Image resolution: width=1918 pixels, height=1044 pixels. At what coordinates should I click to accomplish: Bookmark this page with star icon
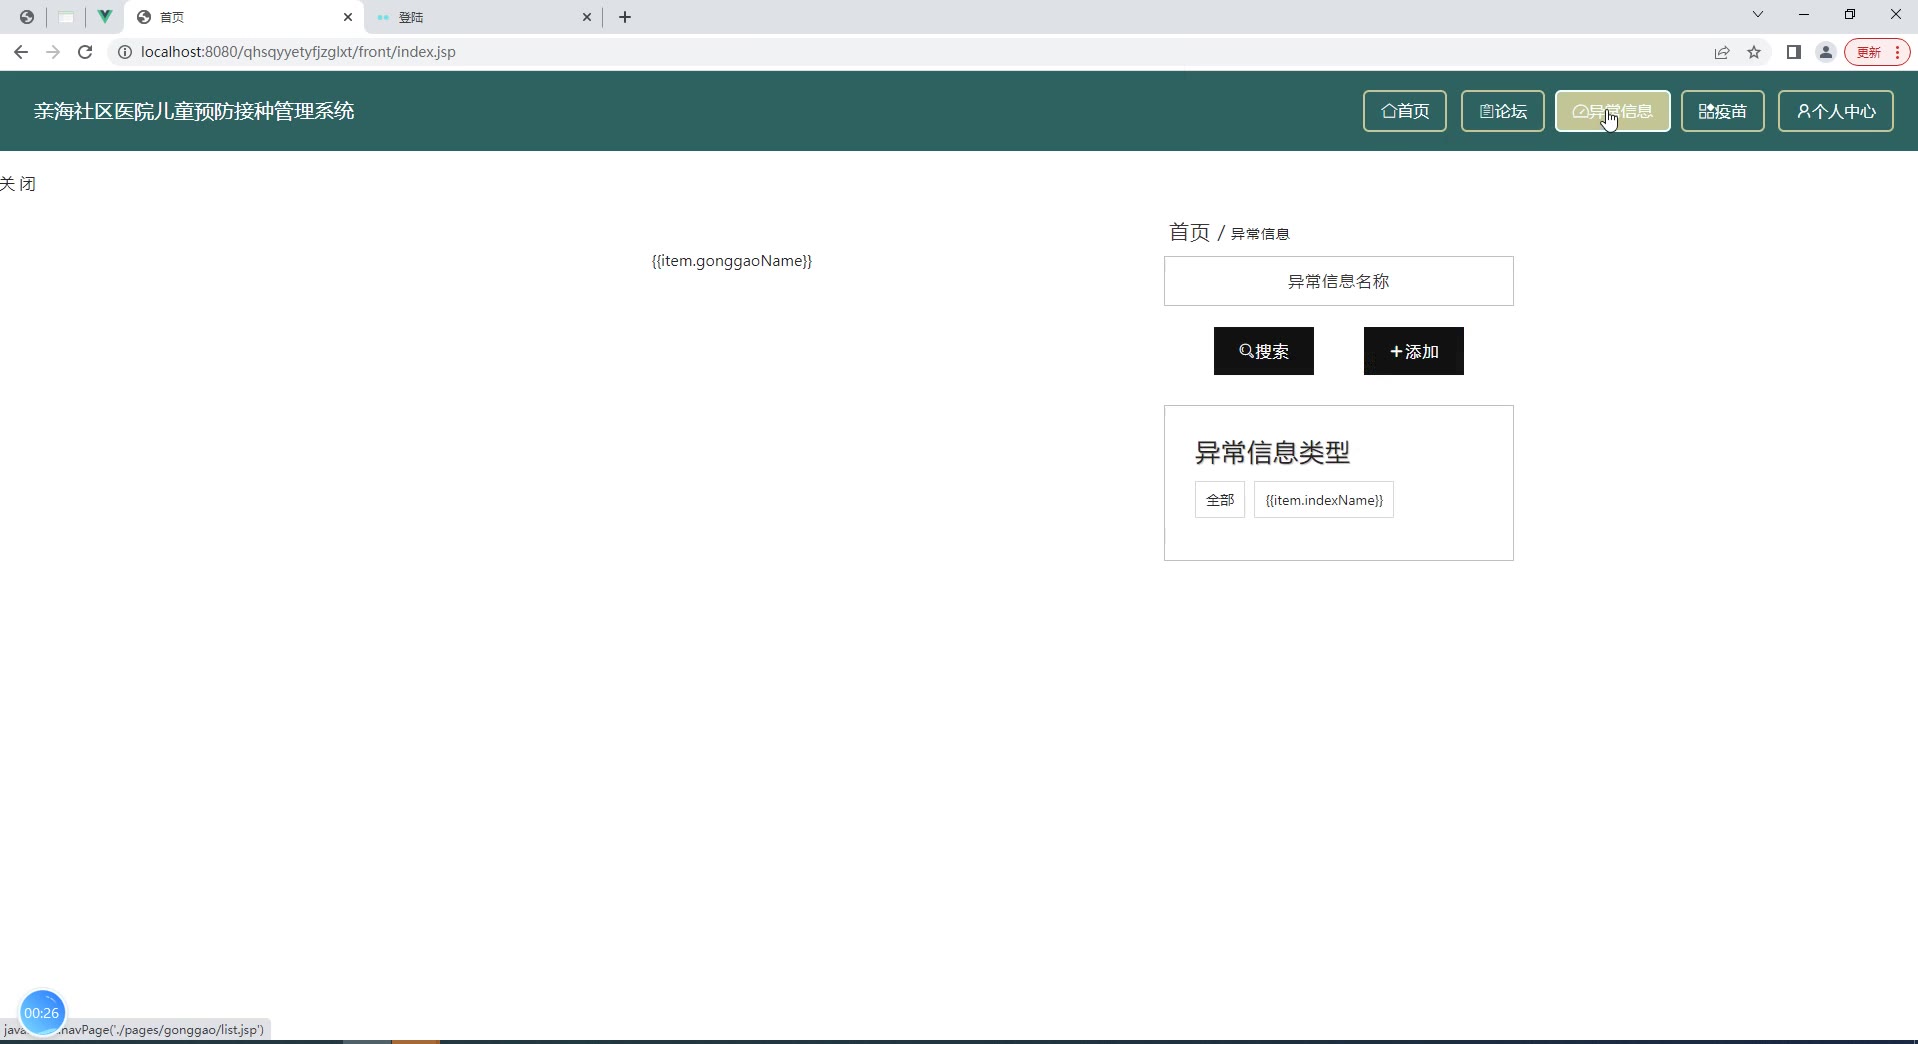point(1754,52)
